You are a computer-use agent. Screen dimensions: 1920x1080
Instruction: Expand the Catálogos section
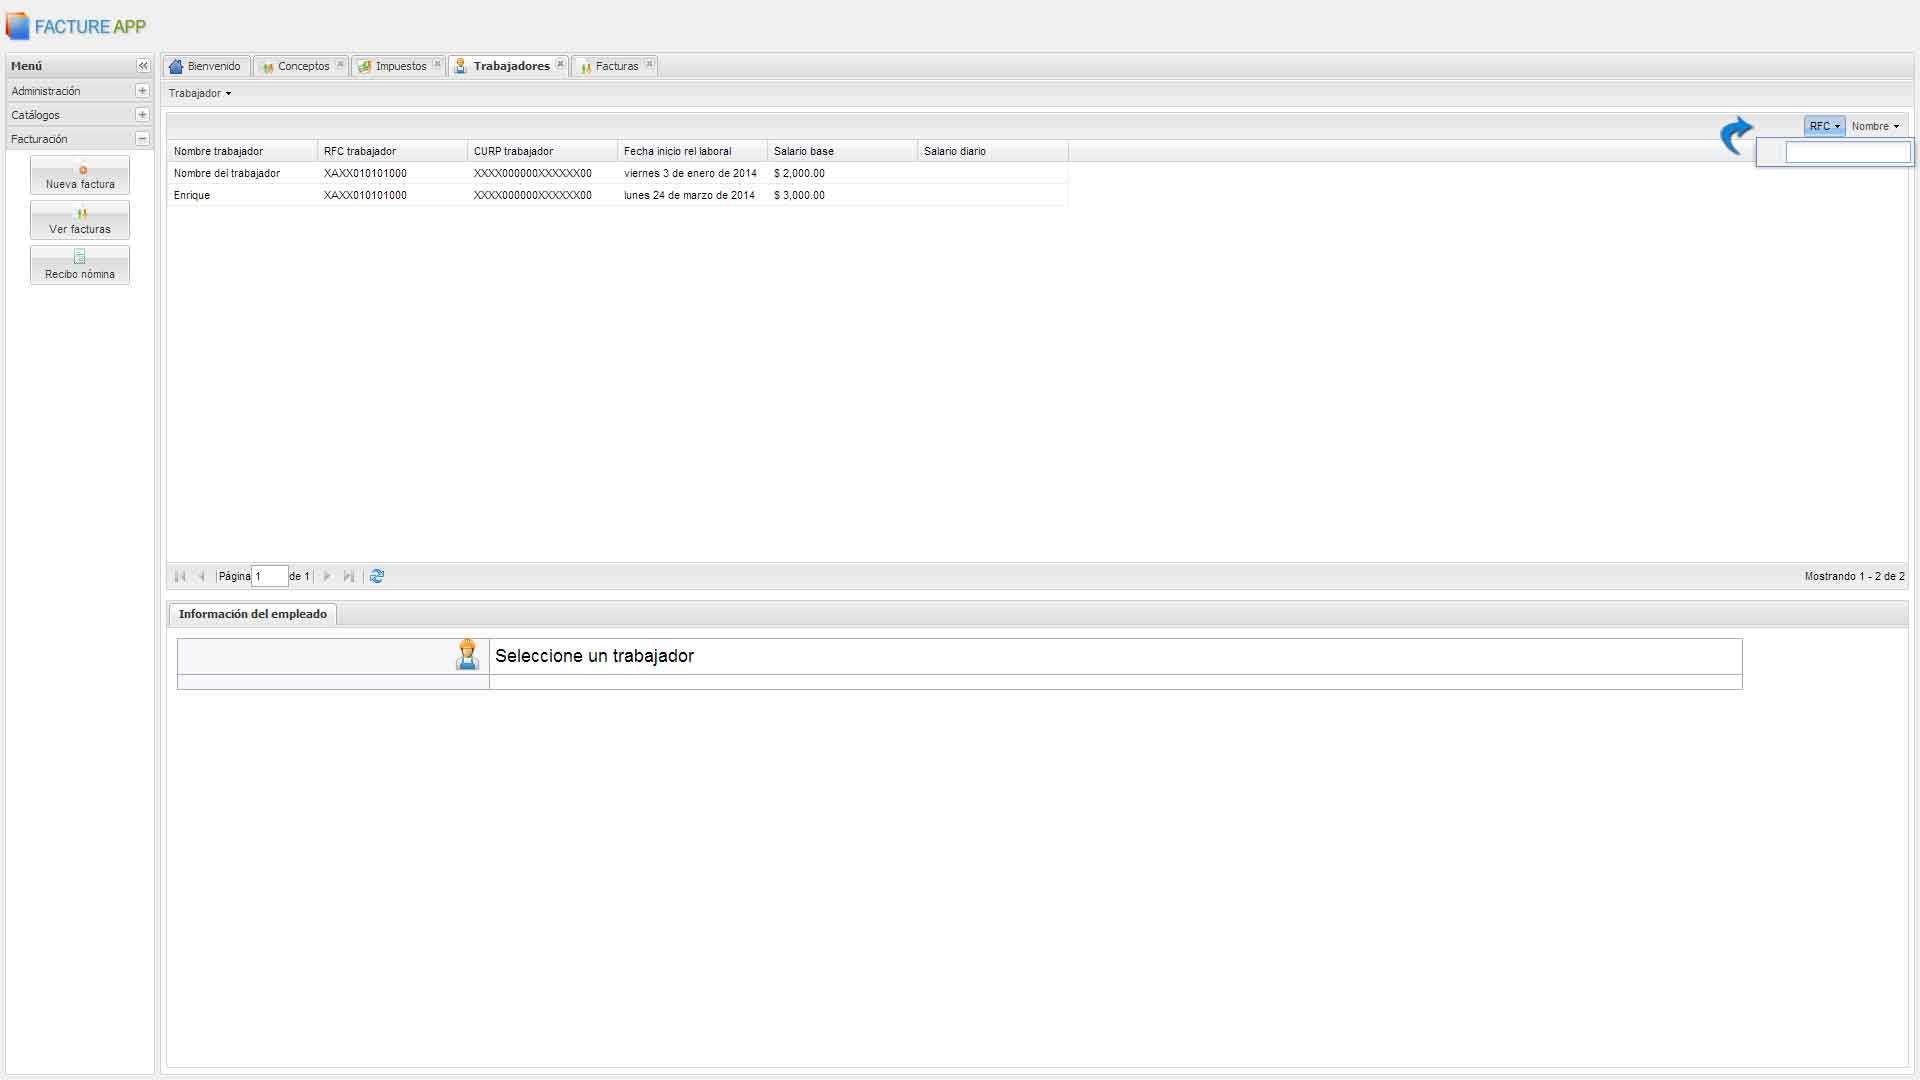[x=142, y=115]
